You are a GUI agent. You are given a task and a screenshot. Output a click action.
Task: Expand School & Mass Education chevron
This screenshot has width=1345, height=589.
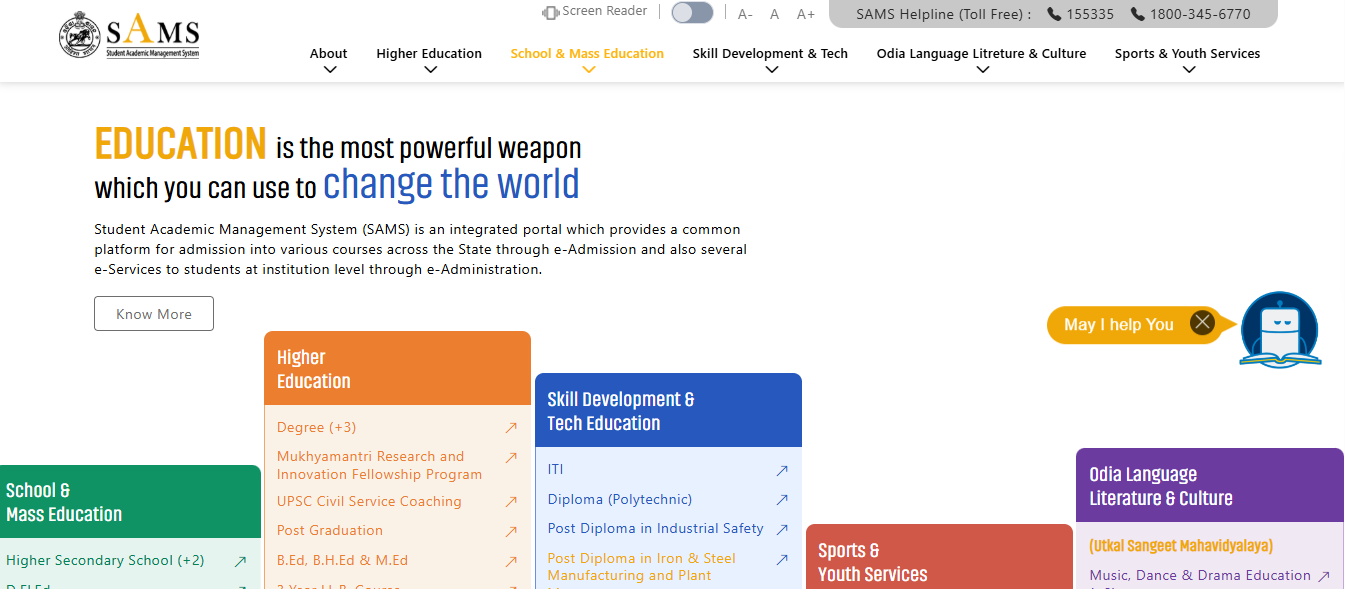click(x=588, y=70)
